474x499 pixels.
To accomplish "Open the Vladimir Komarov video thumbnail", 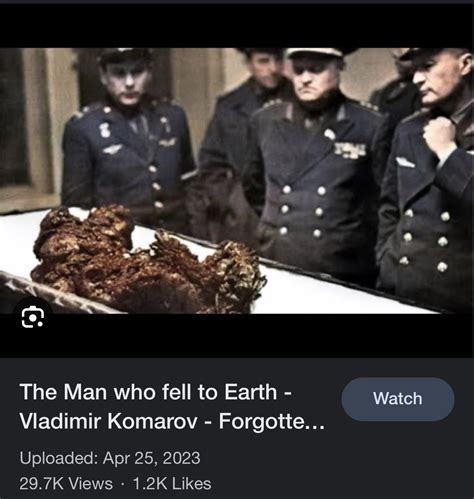I will pos(237,181).
